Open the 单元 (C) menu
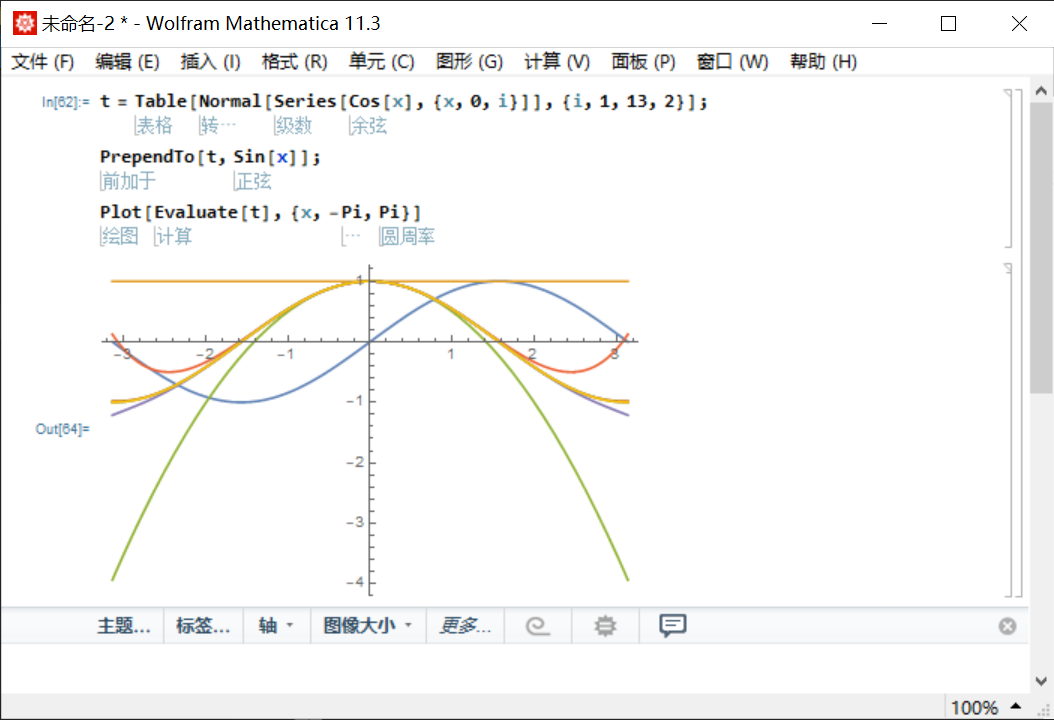Image resolution: width=1054 pixels, height=720 pixels. coord(381,62)
